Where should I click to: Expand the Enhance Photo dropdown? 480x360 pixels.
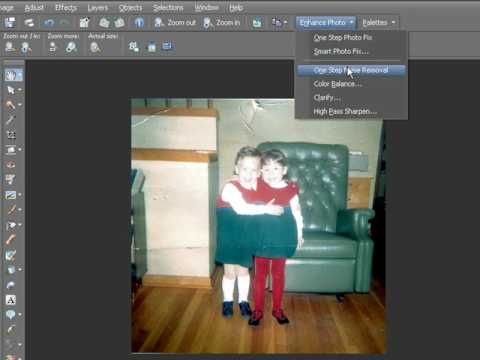pyautogui.click(x=326, y=23)
